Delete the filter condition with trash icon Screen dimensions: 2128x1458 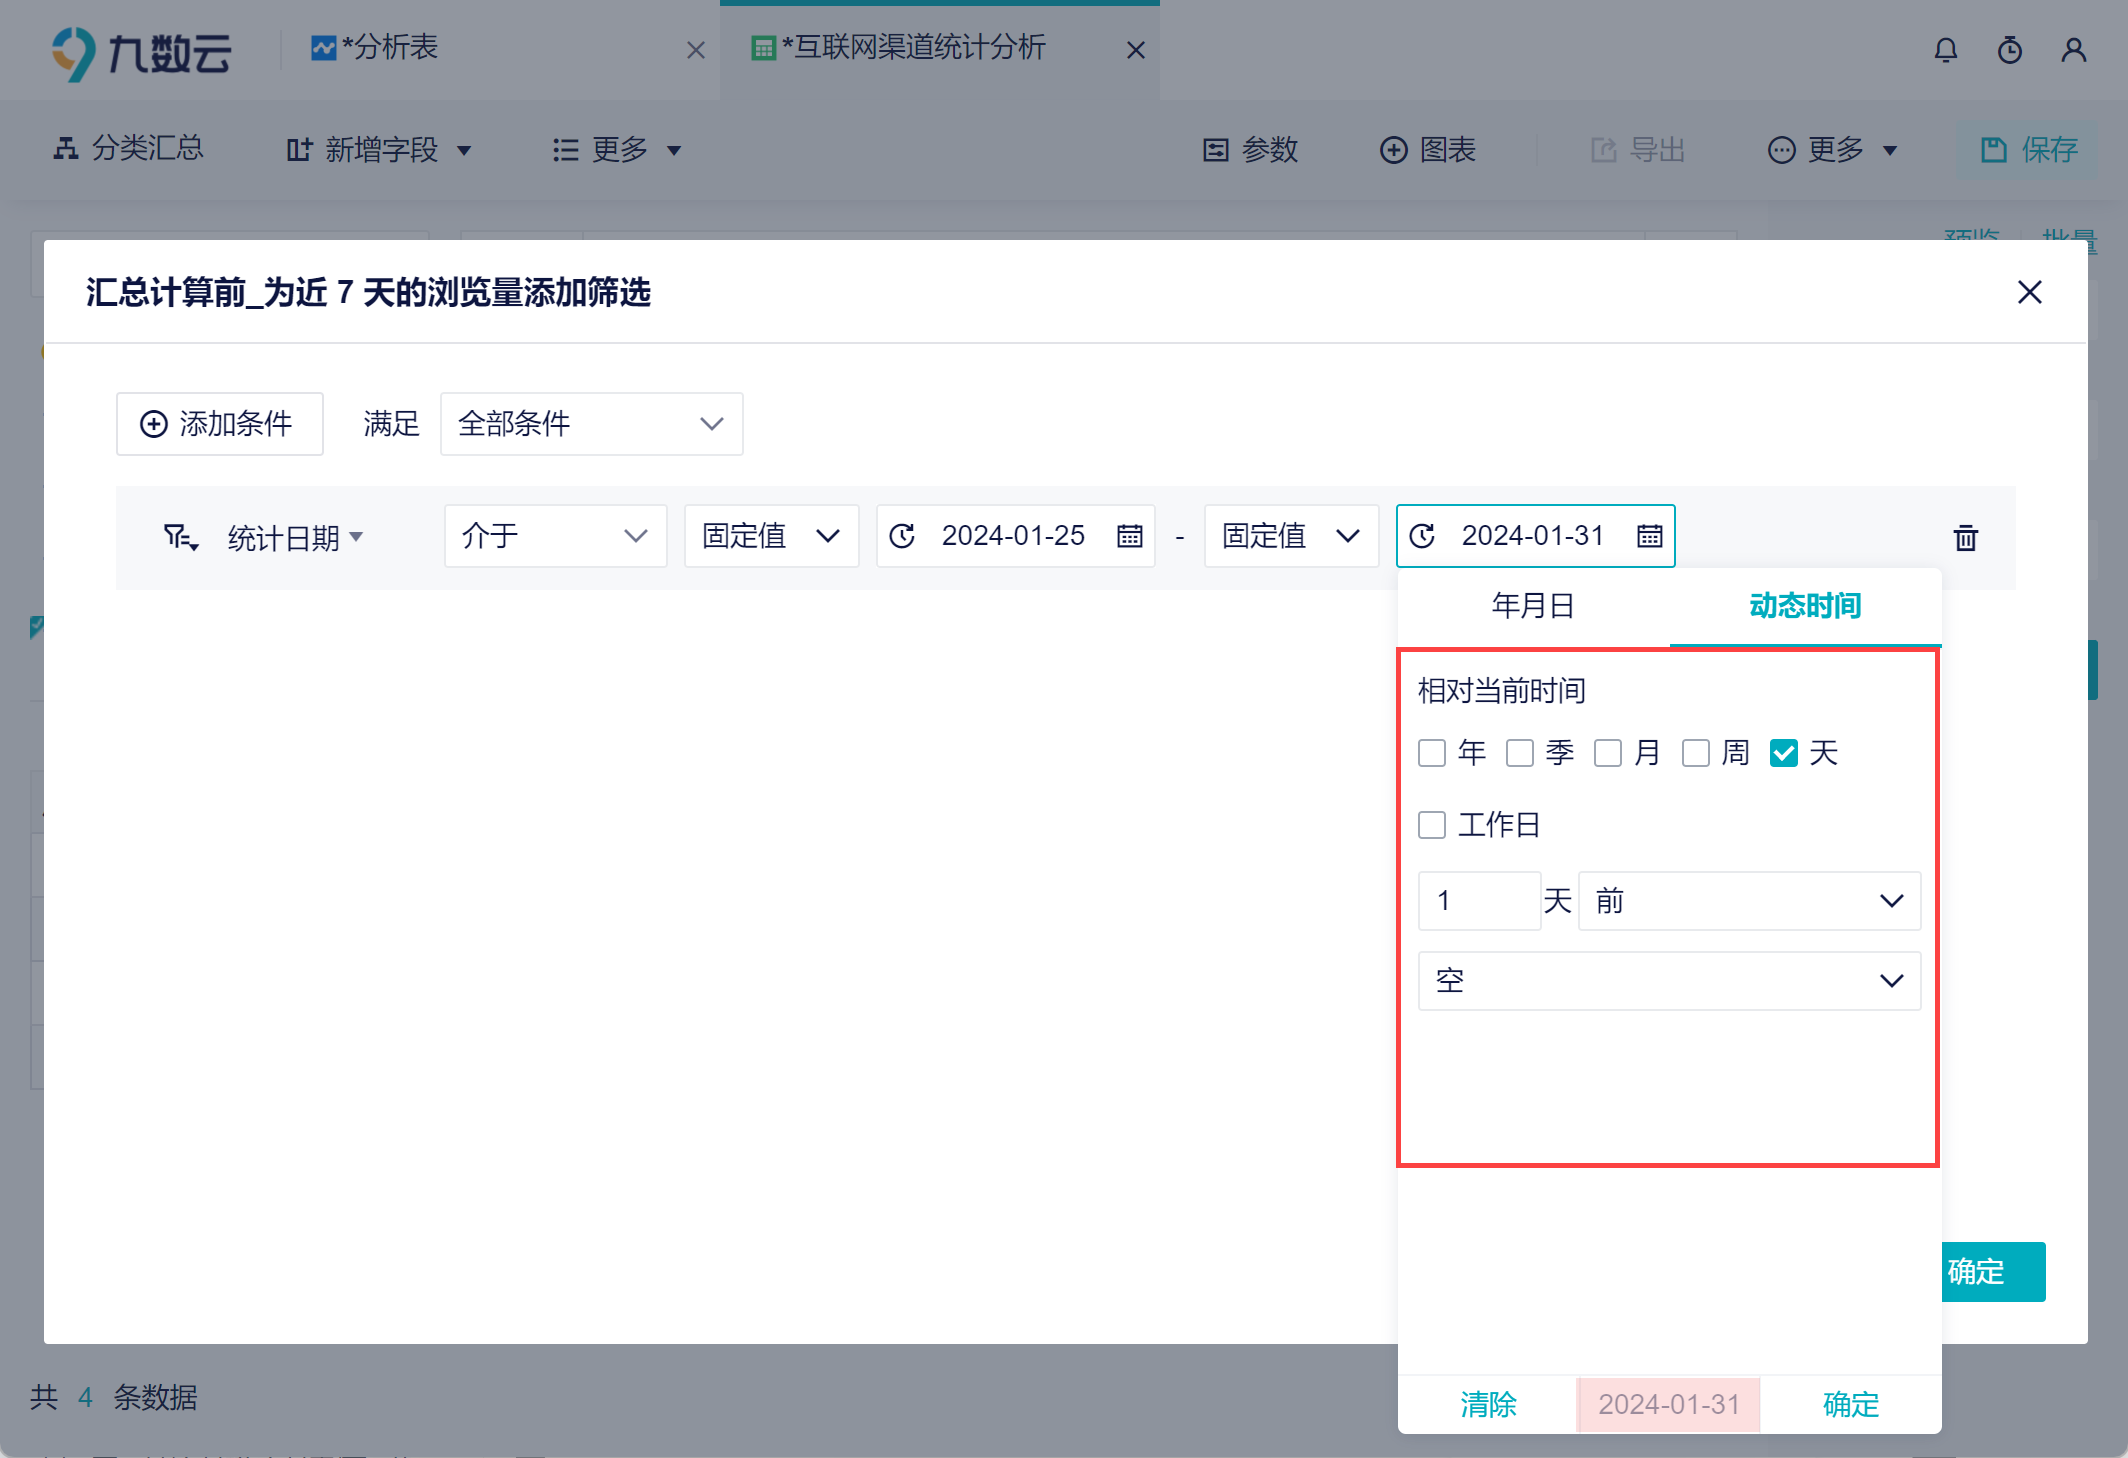pyautogui.click(x=1965, y=538)
